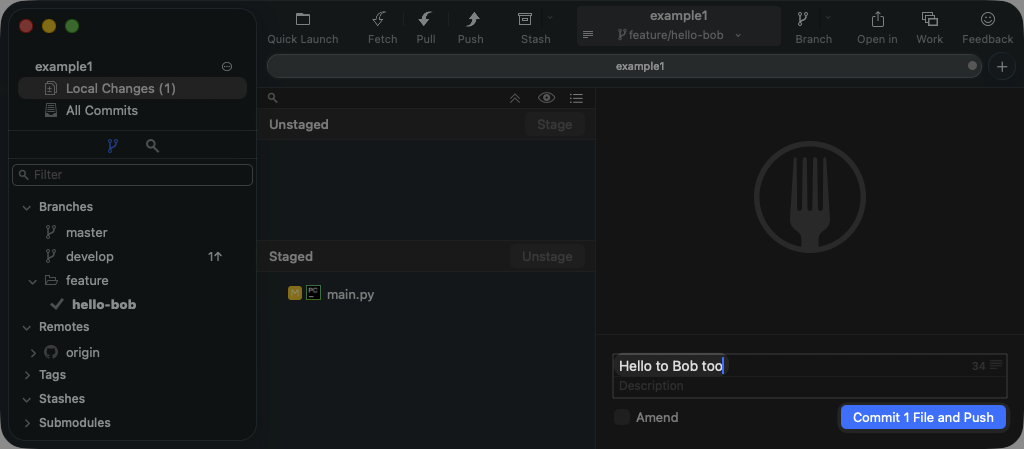Image resolution: width=1024 pixels, height=449 pixels.
Task: Expand the origin remote
Action: click(x=33, y=353)
